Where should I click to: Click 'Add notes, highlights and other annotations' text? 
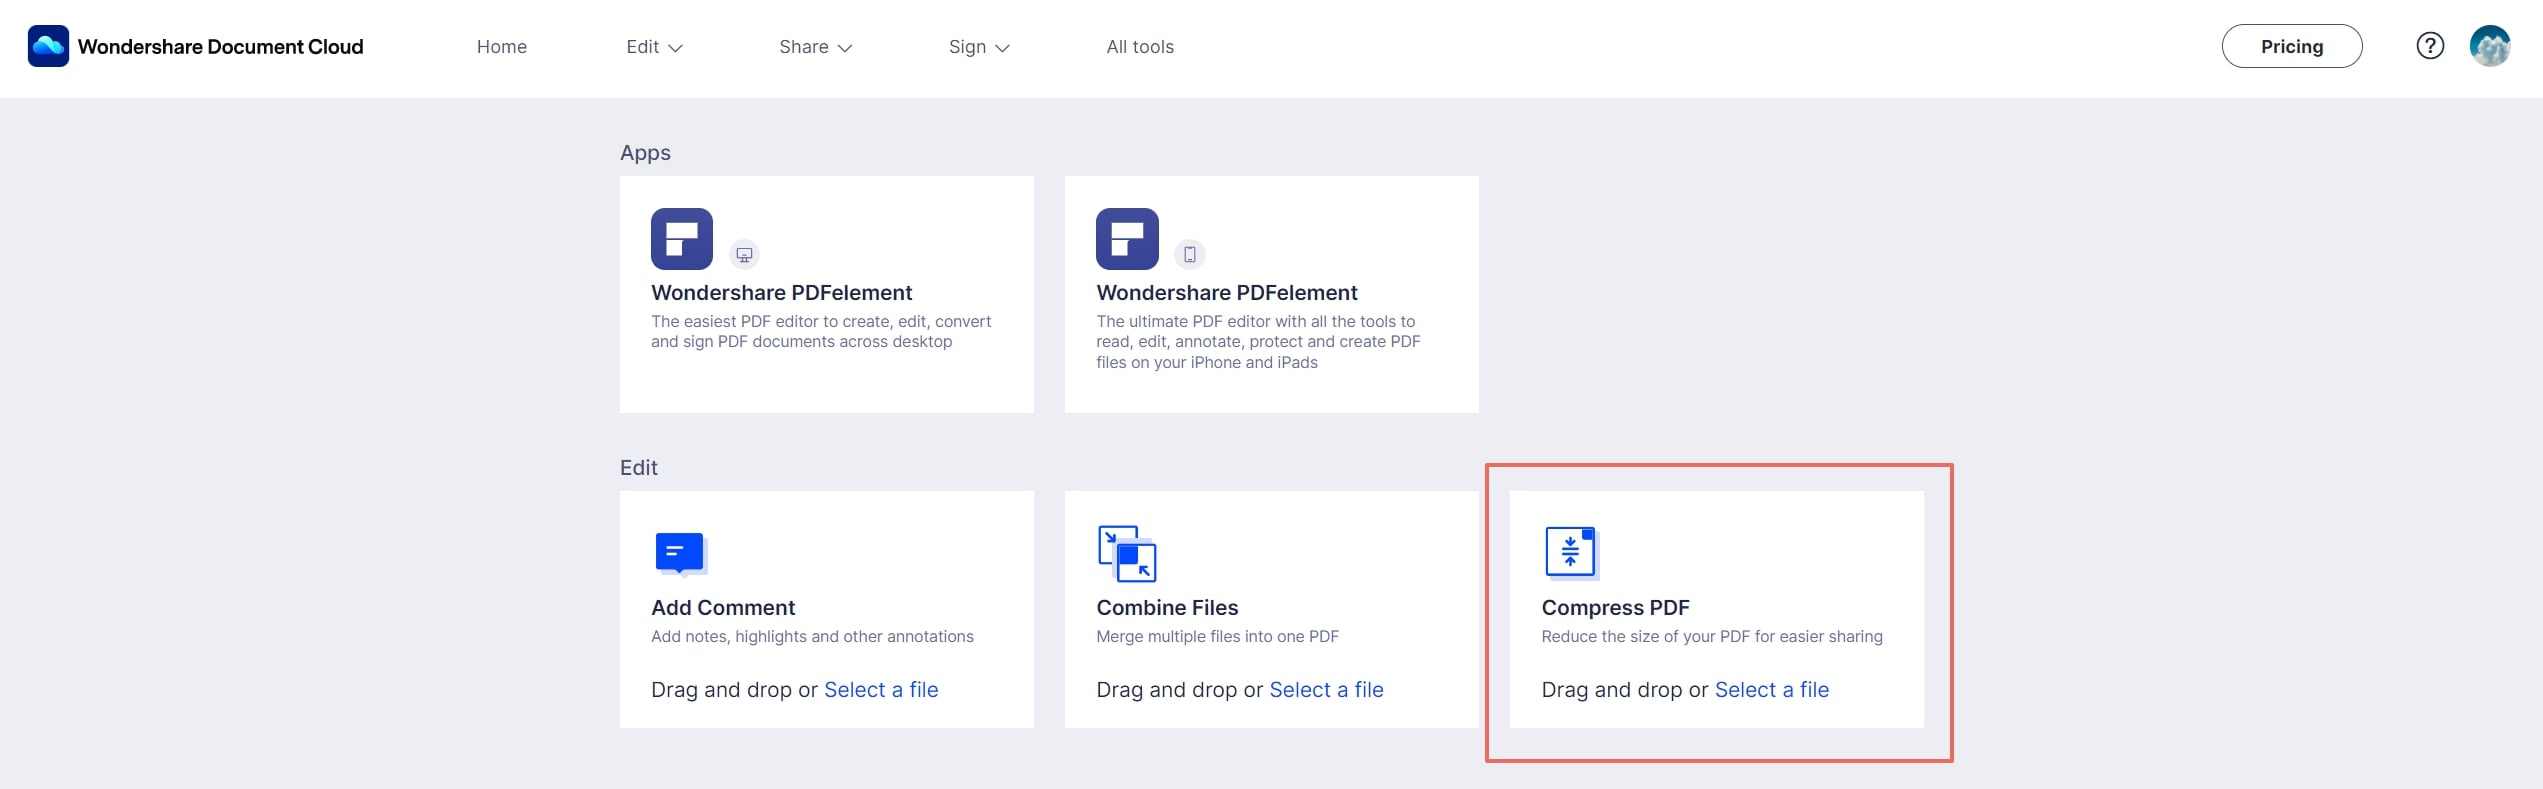tap(812, 637)
